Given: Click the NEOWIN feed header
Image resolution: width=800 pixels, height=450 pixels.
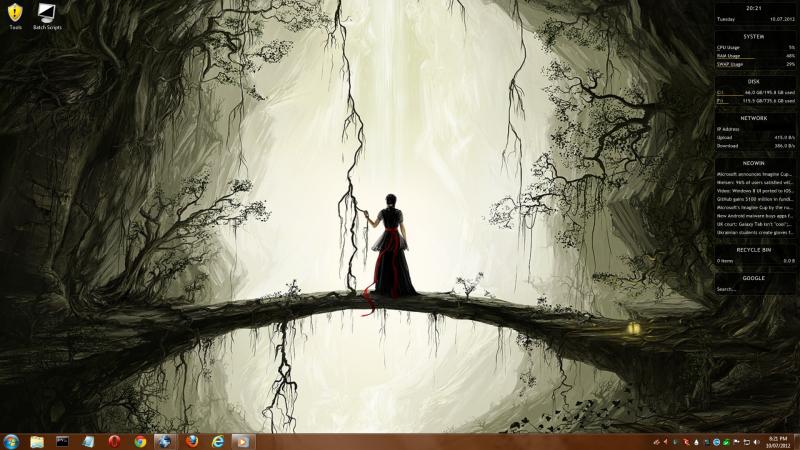Looking at the screenshot, I should click(754, 163).
